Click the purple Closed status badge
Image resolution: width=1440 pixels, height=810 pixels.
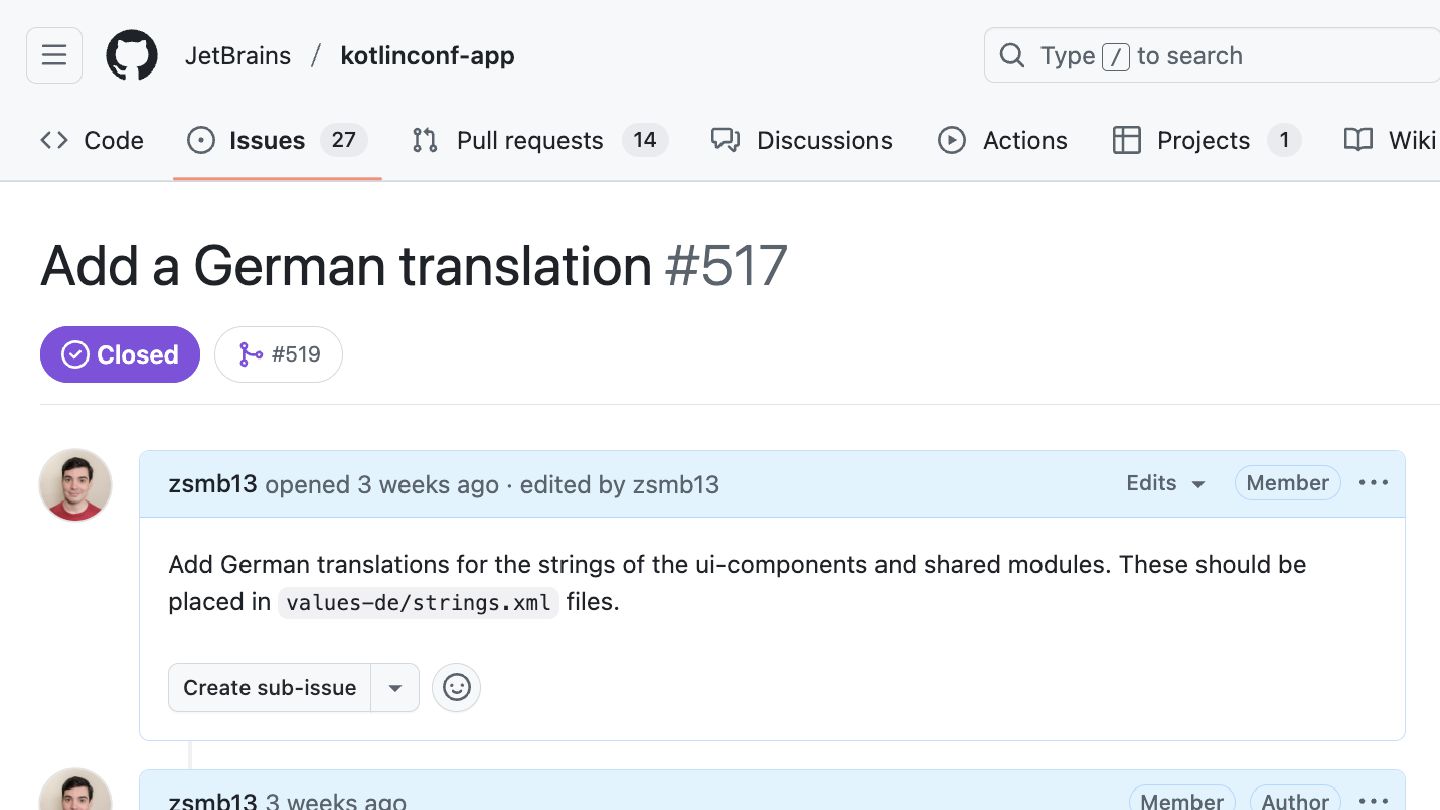point(120,354)
